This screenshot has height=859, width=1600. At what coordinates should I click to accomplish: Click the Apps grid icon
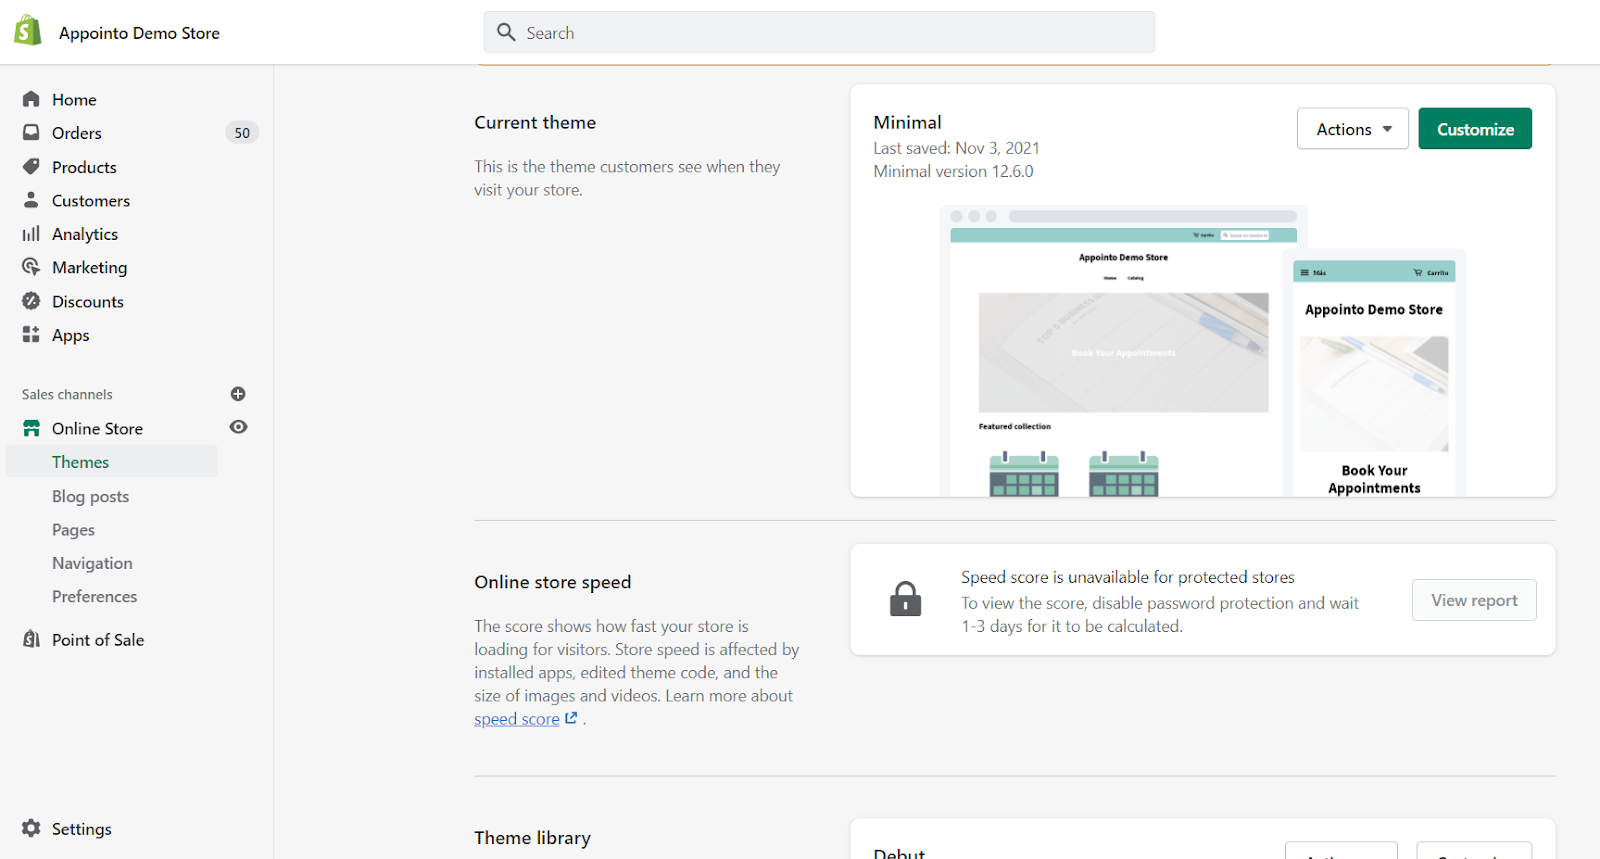click(31, 334)
